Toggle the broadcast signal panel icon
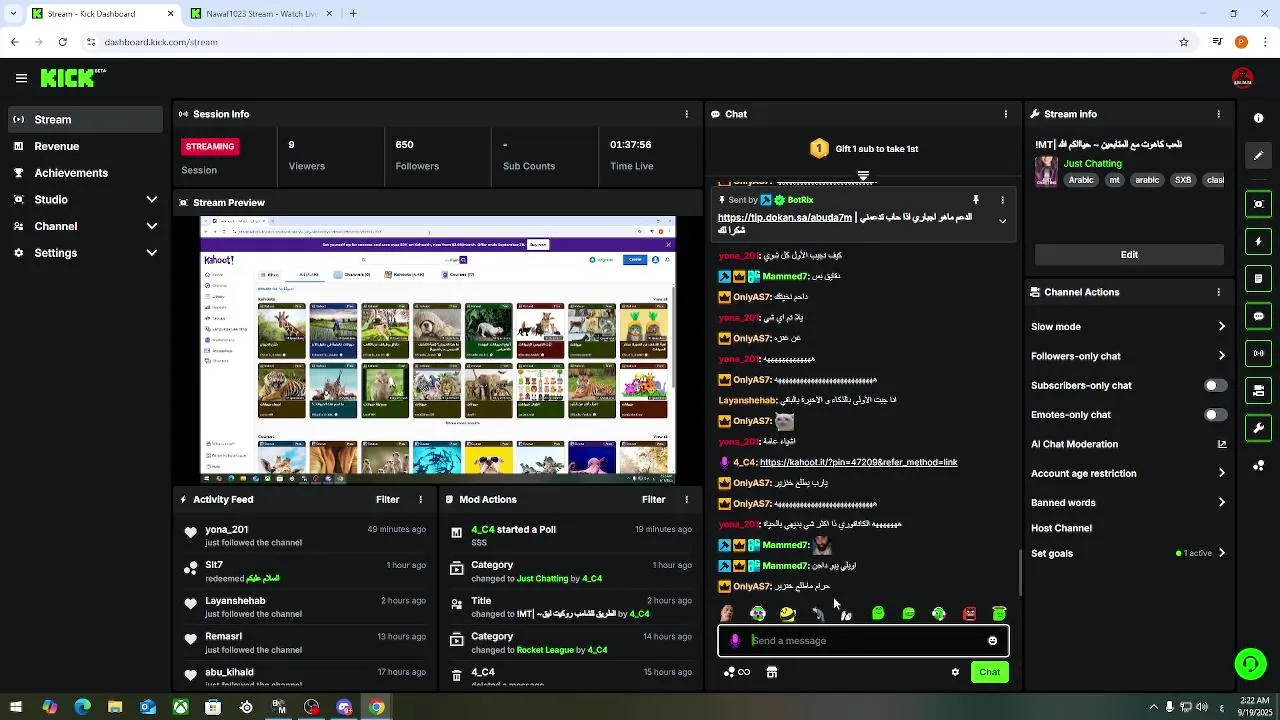This screenshot has width=1280, height=720. (1258, 353)
